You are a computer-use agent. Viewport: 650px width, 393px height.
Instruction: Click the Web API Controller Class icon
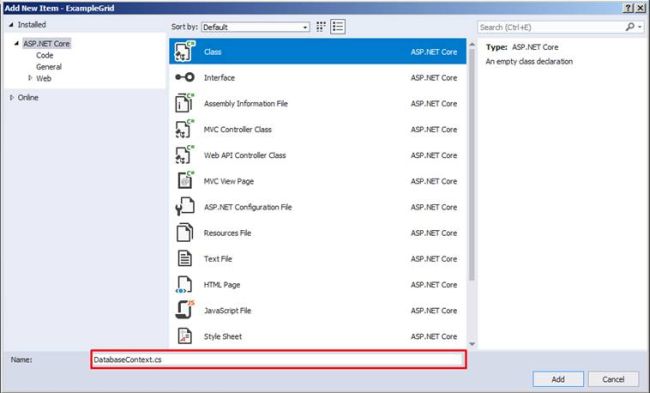(184, 155)
